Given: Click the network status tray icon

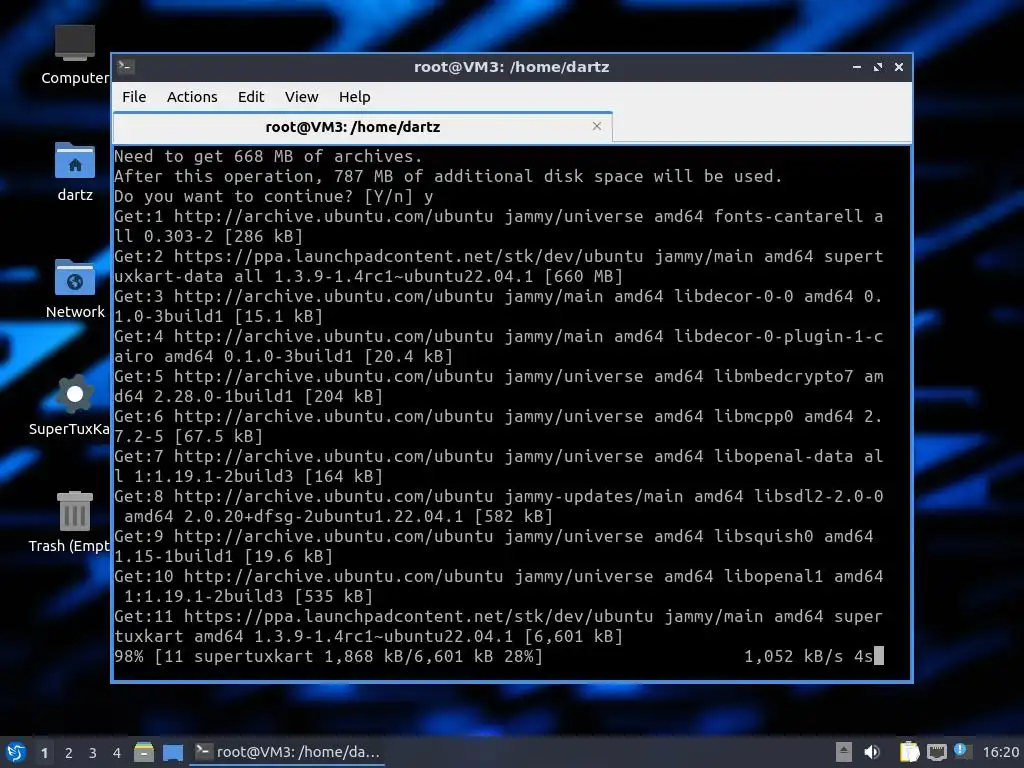Looking at the screenshot, I should pos(936,752).
